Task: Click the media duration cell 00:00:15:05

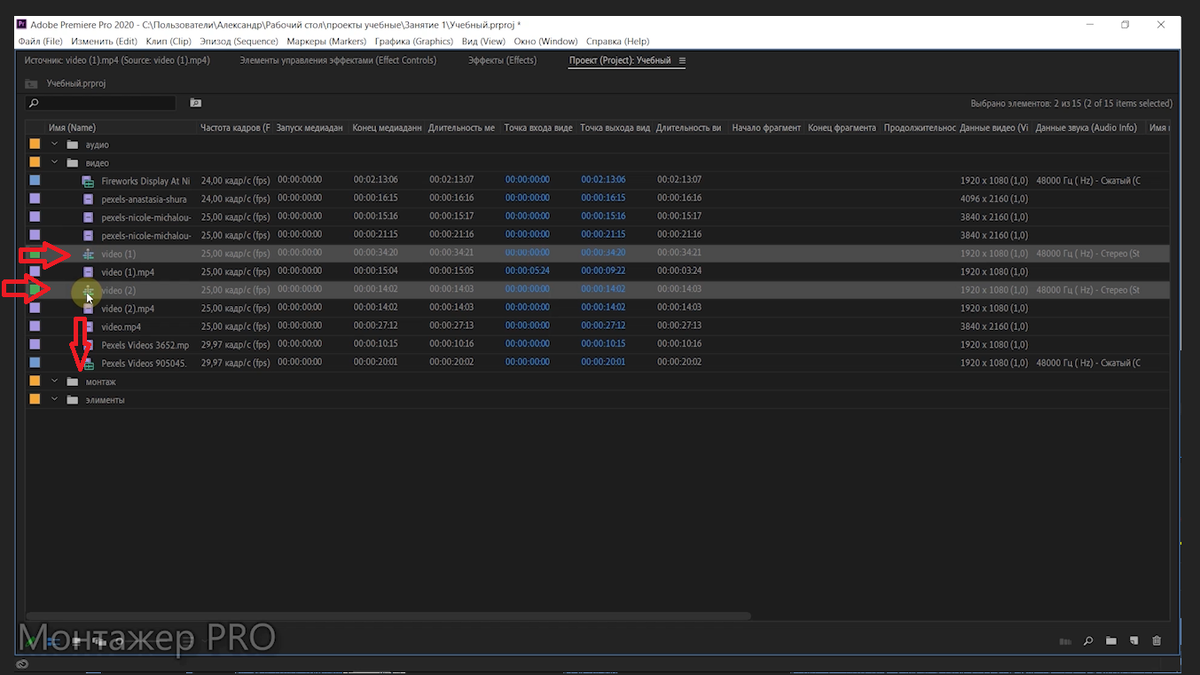Action: [451, 272]
